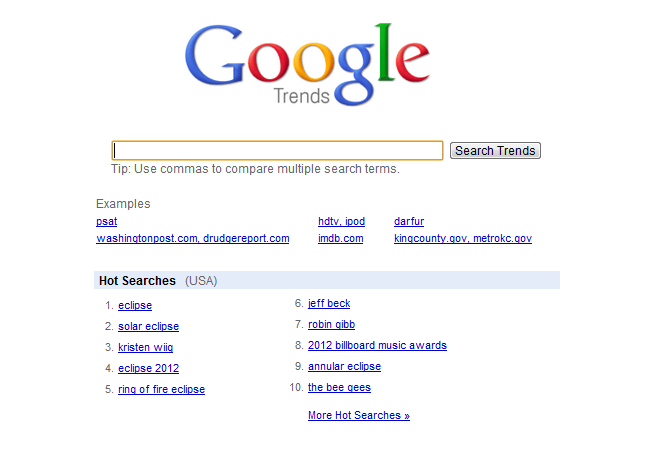Image resolution: width=652 pixels, height=450 pixels.
Task: Select the solar eclipse hot search
Action: tap(148, 326)
